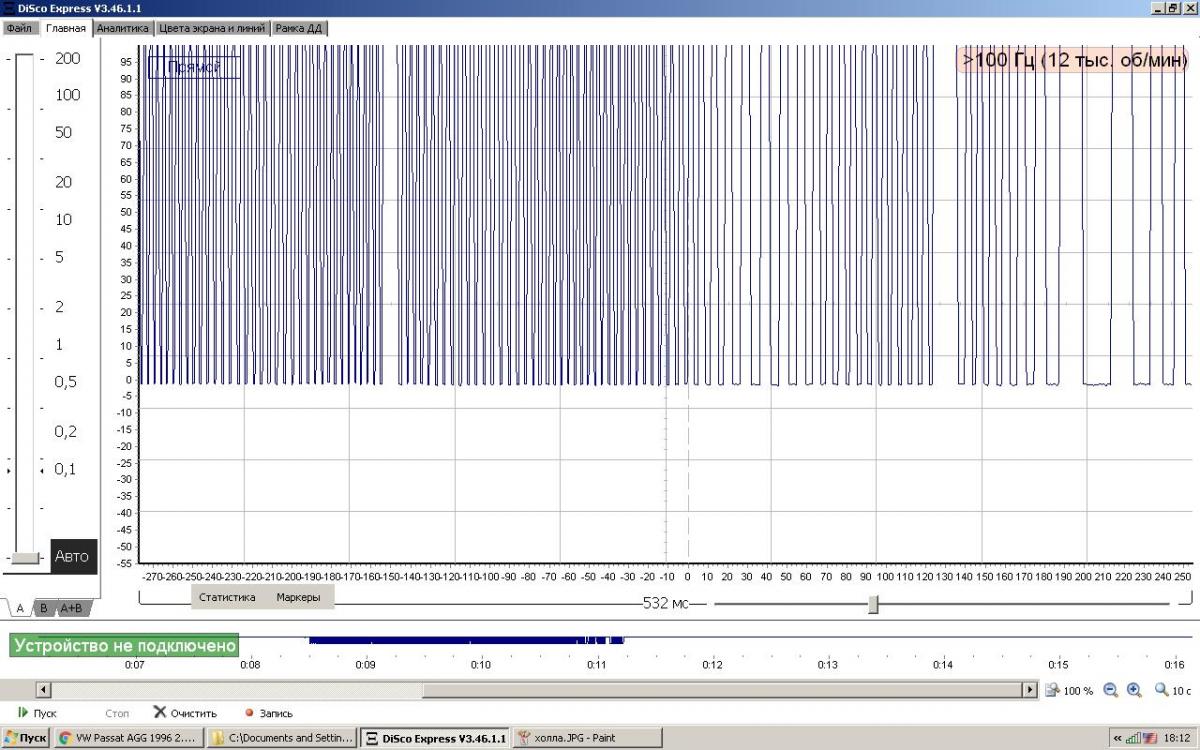Expand the Статистика panel
The image size is (1200, 750).
227,597
